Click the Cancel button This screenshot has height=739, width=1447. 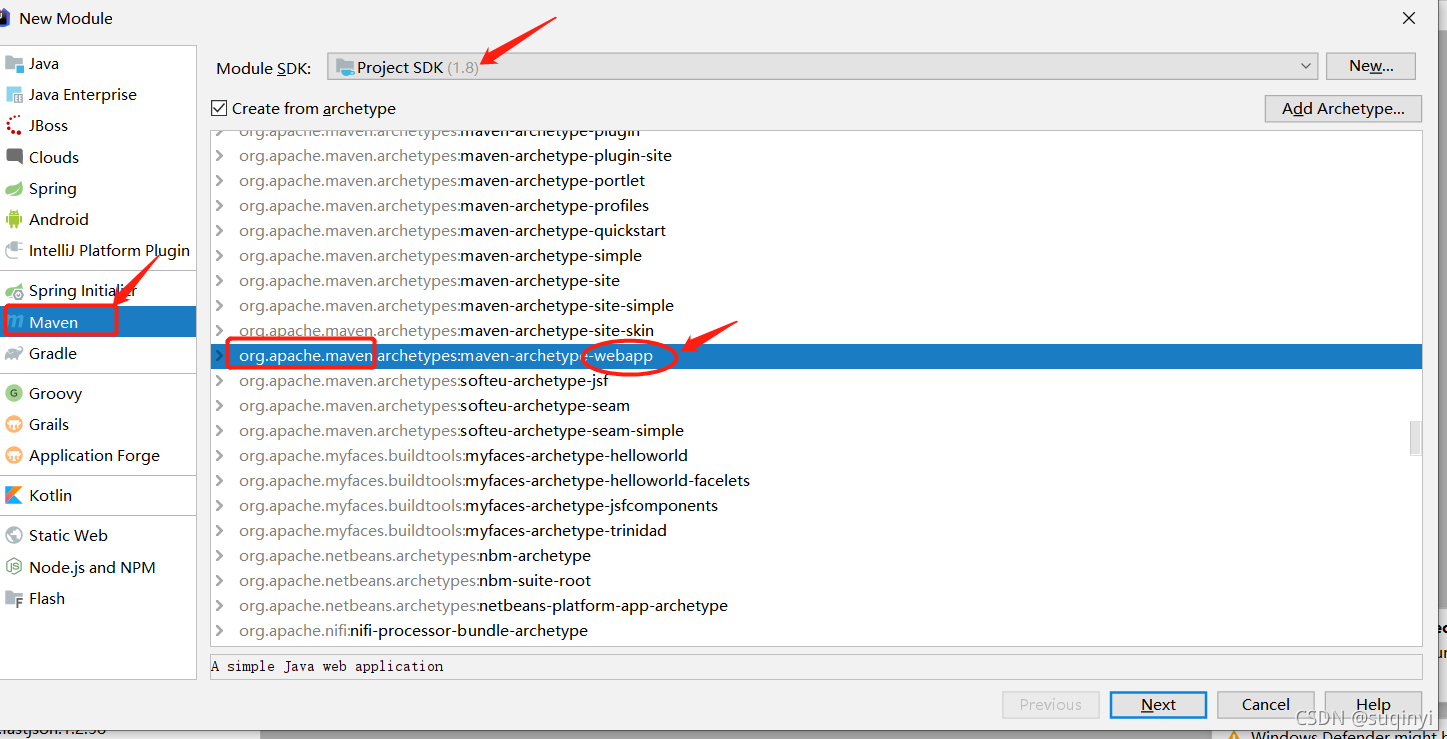1265,705
